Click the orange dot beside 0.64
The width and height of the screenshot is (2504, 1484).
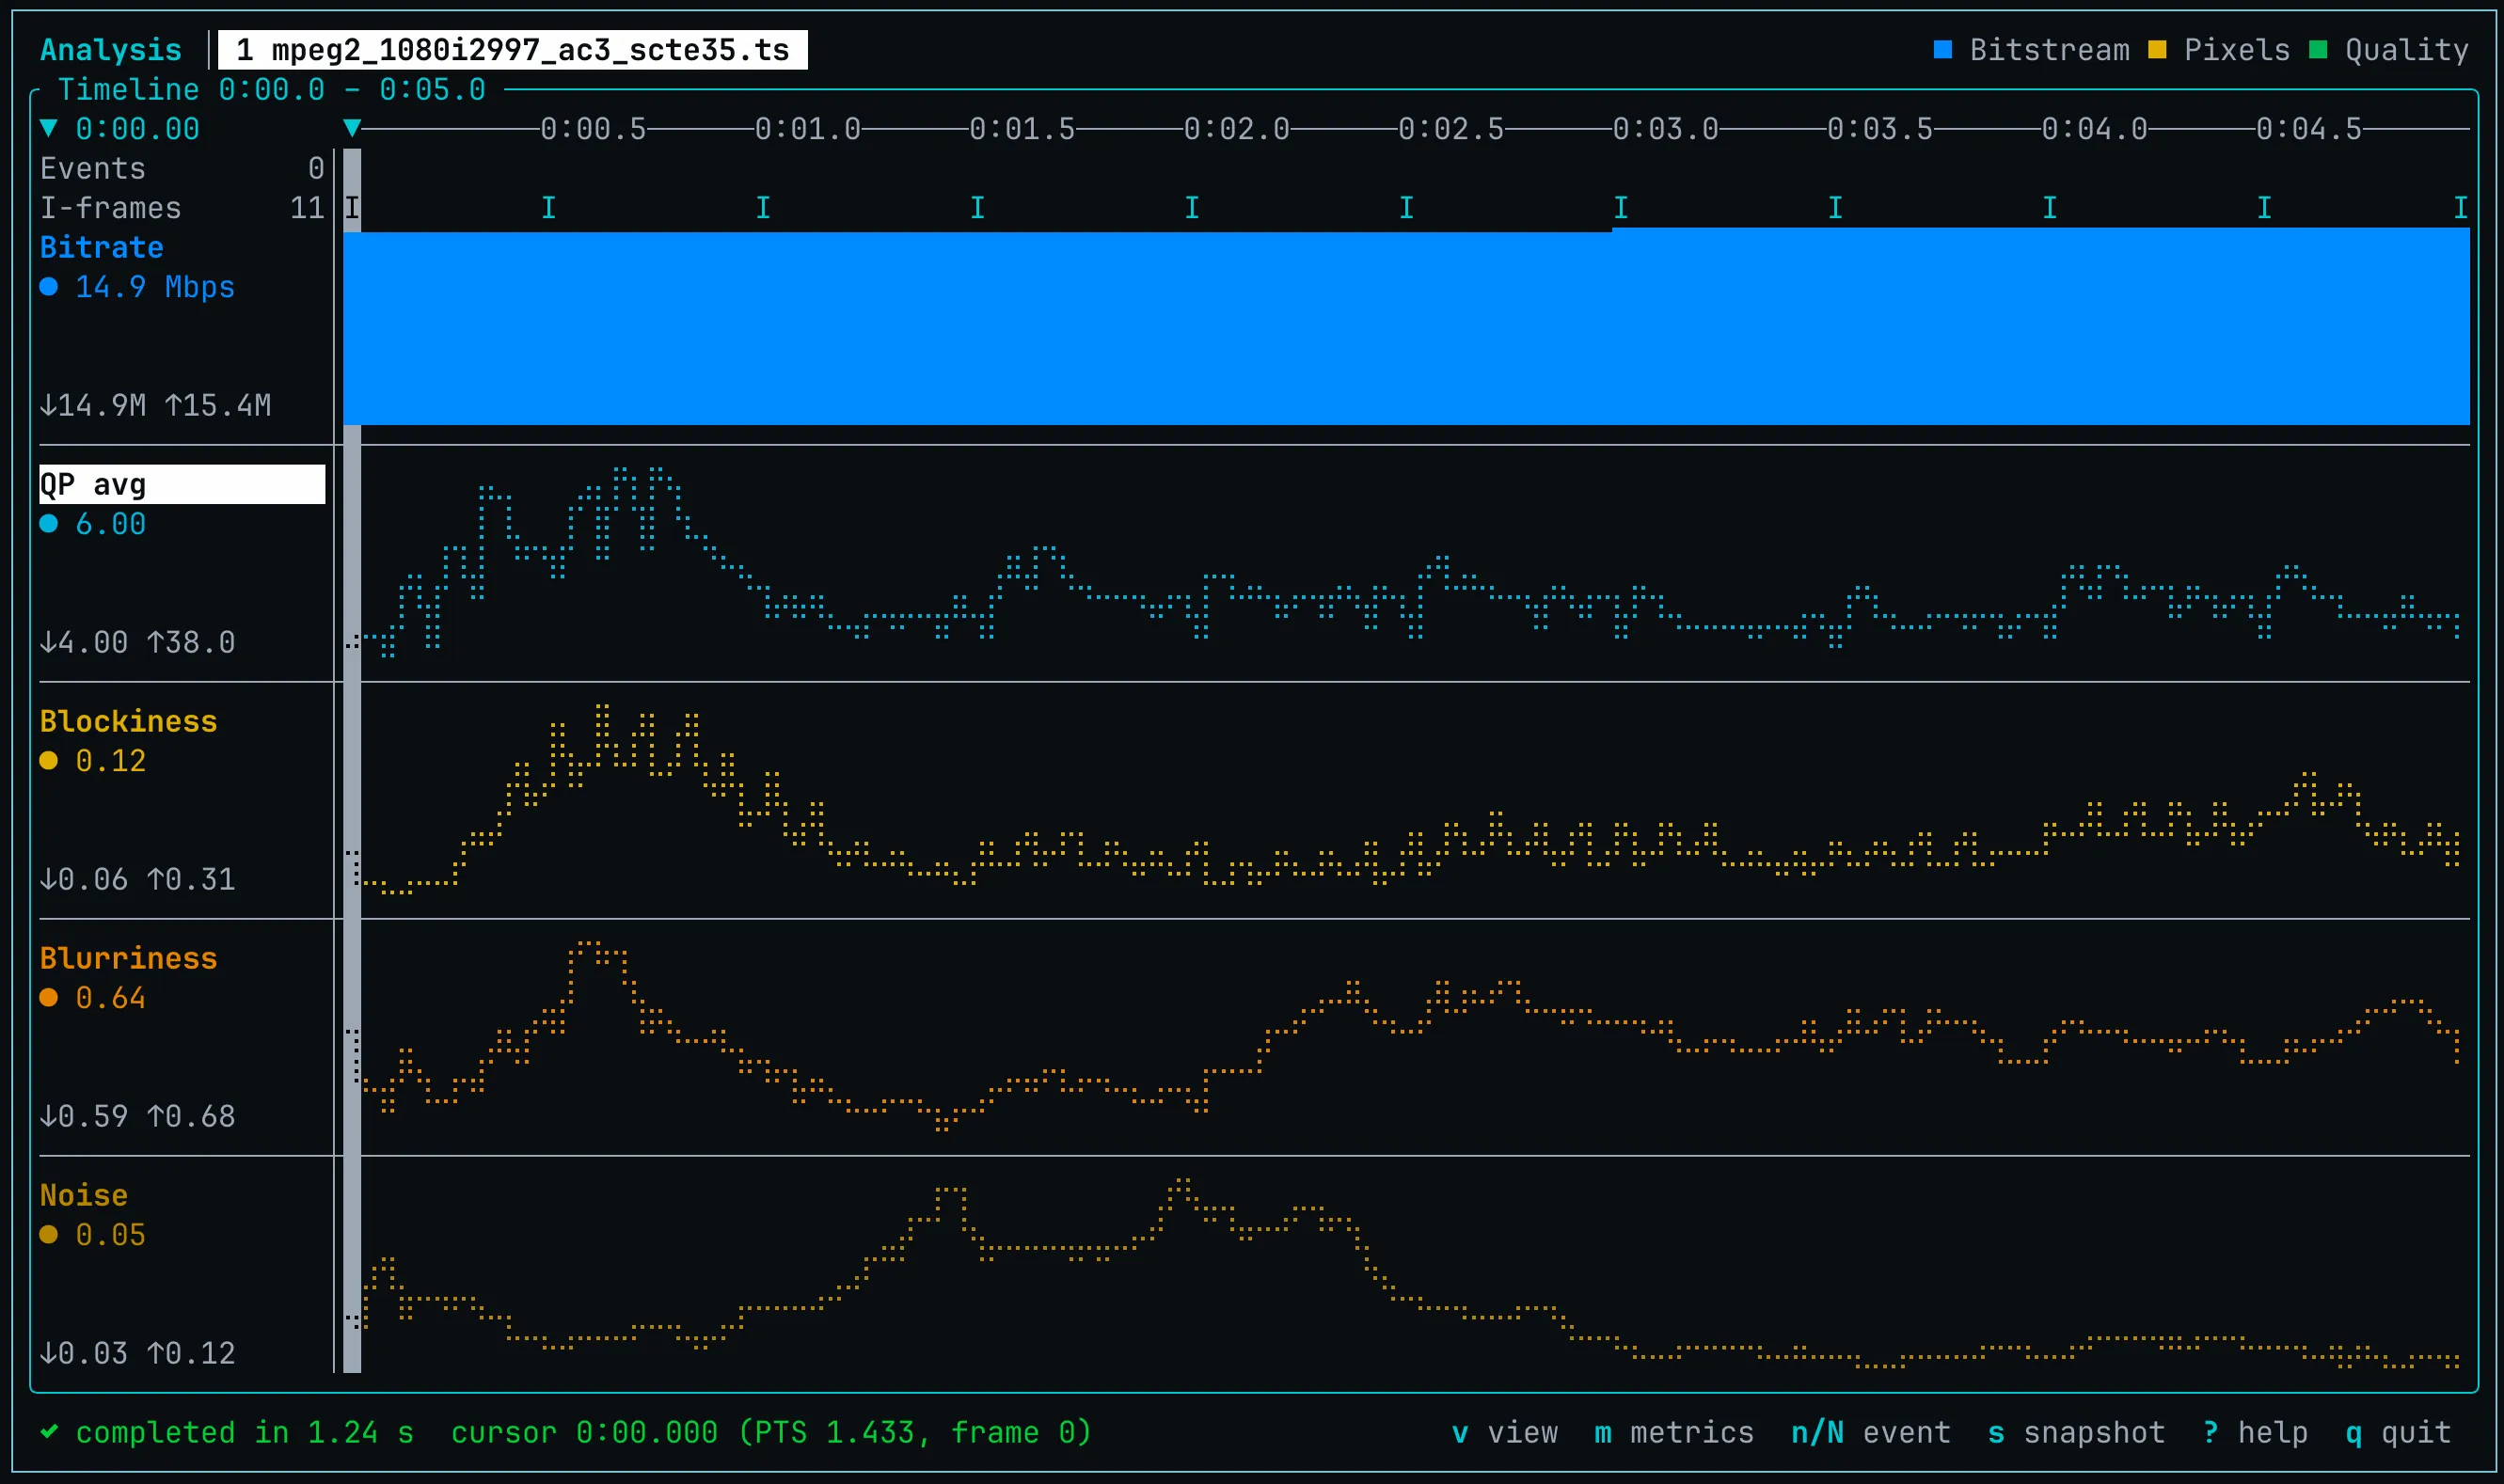(49, 997)
